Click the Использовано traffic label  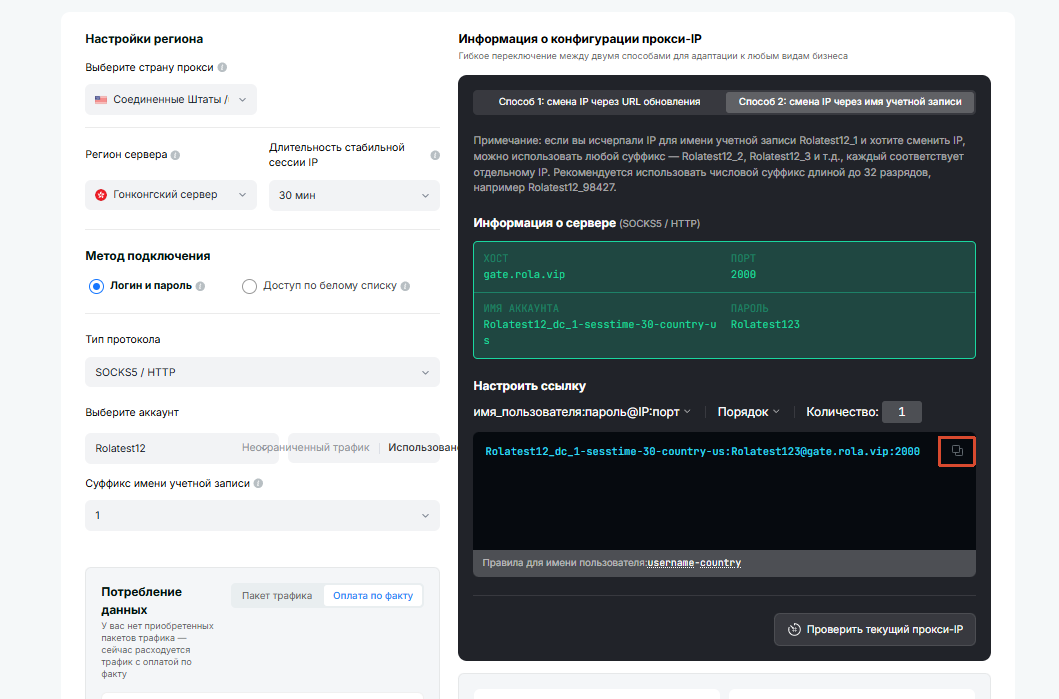424,448
